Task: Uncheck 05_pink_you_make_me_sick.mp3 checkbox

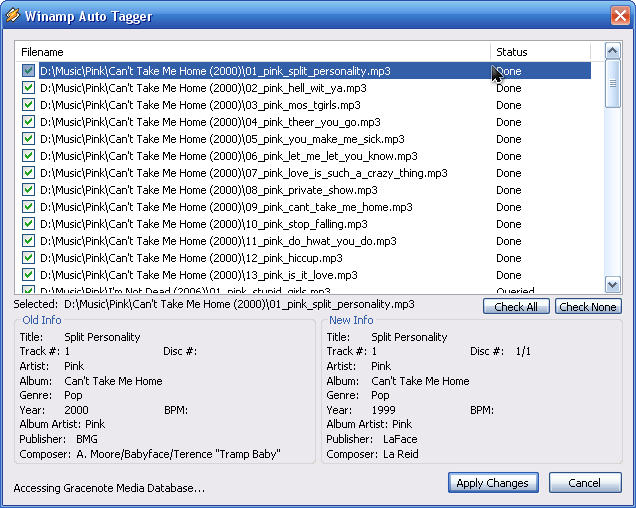Action: (28, 139)
